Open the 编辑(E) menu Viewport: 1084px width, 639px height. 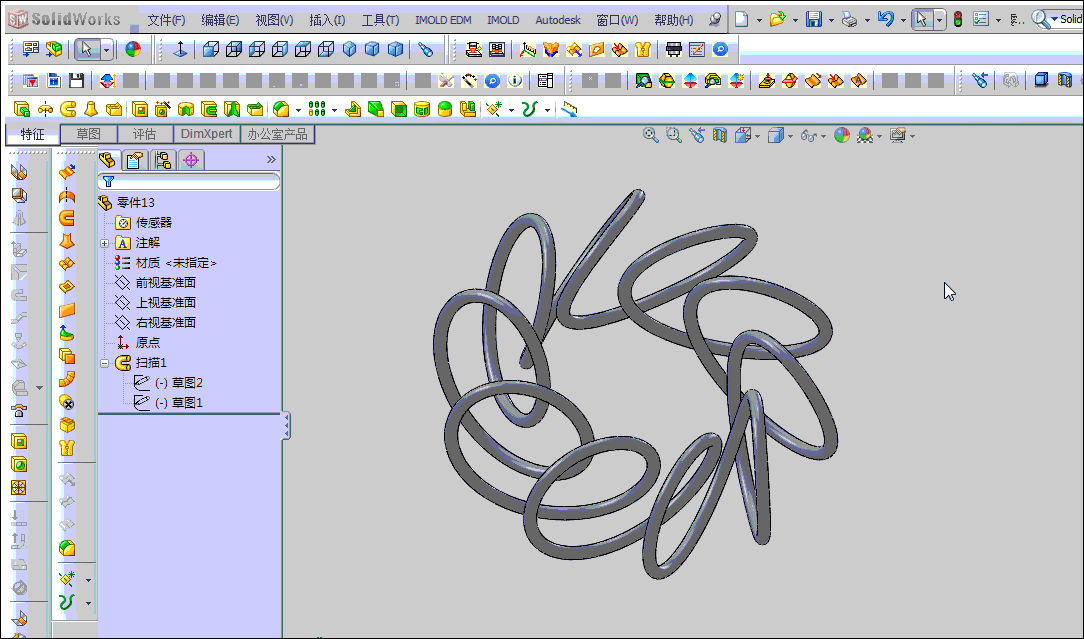click(x=220, y=20)
